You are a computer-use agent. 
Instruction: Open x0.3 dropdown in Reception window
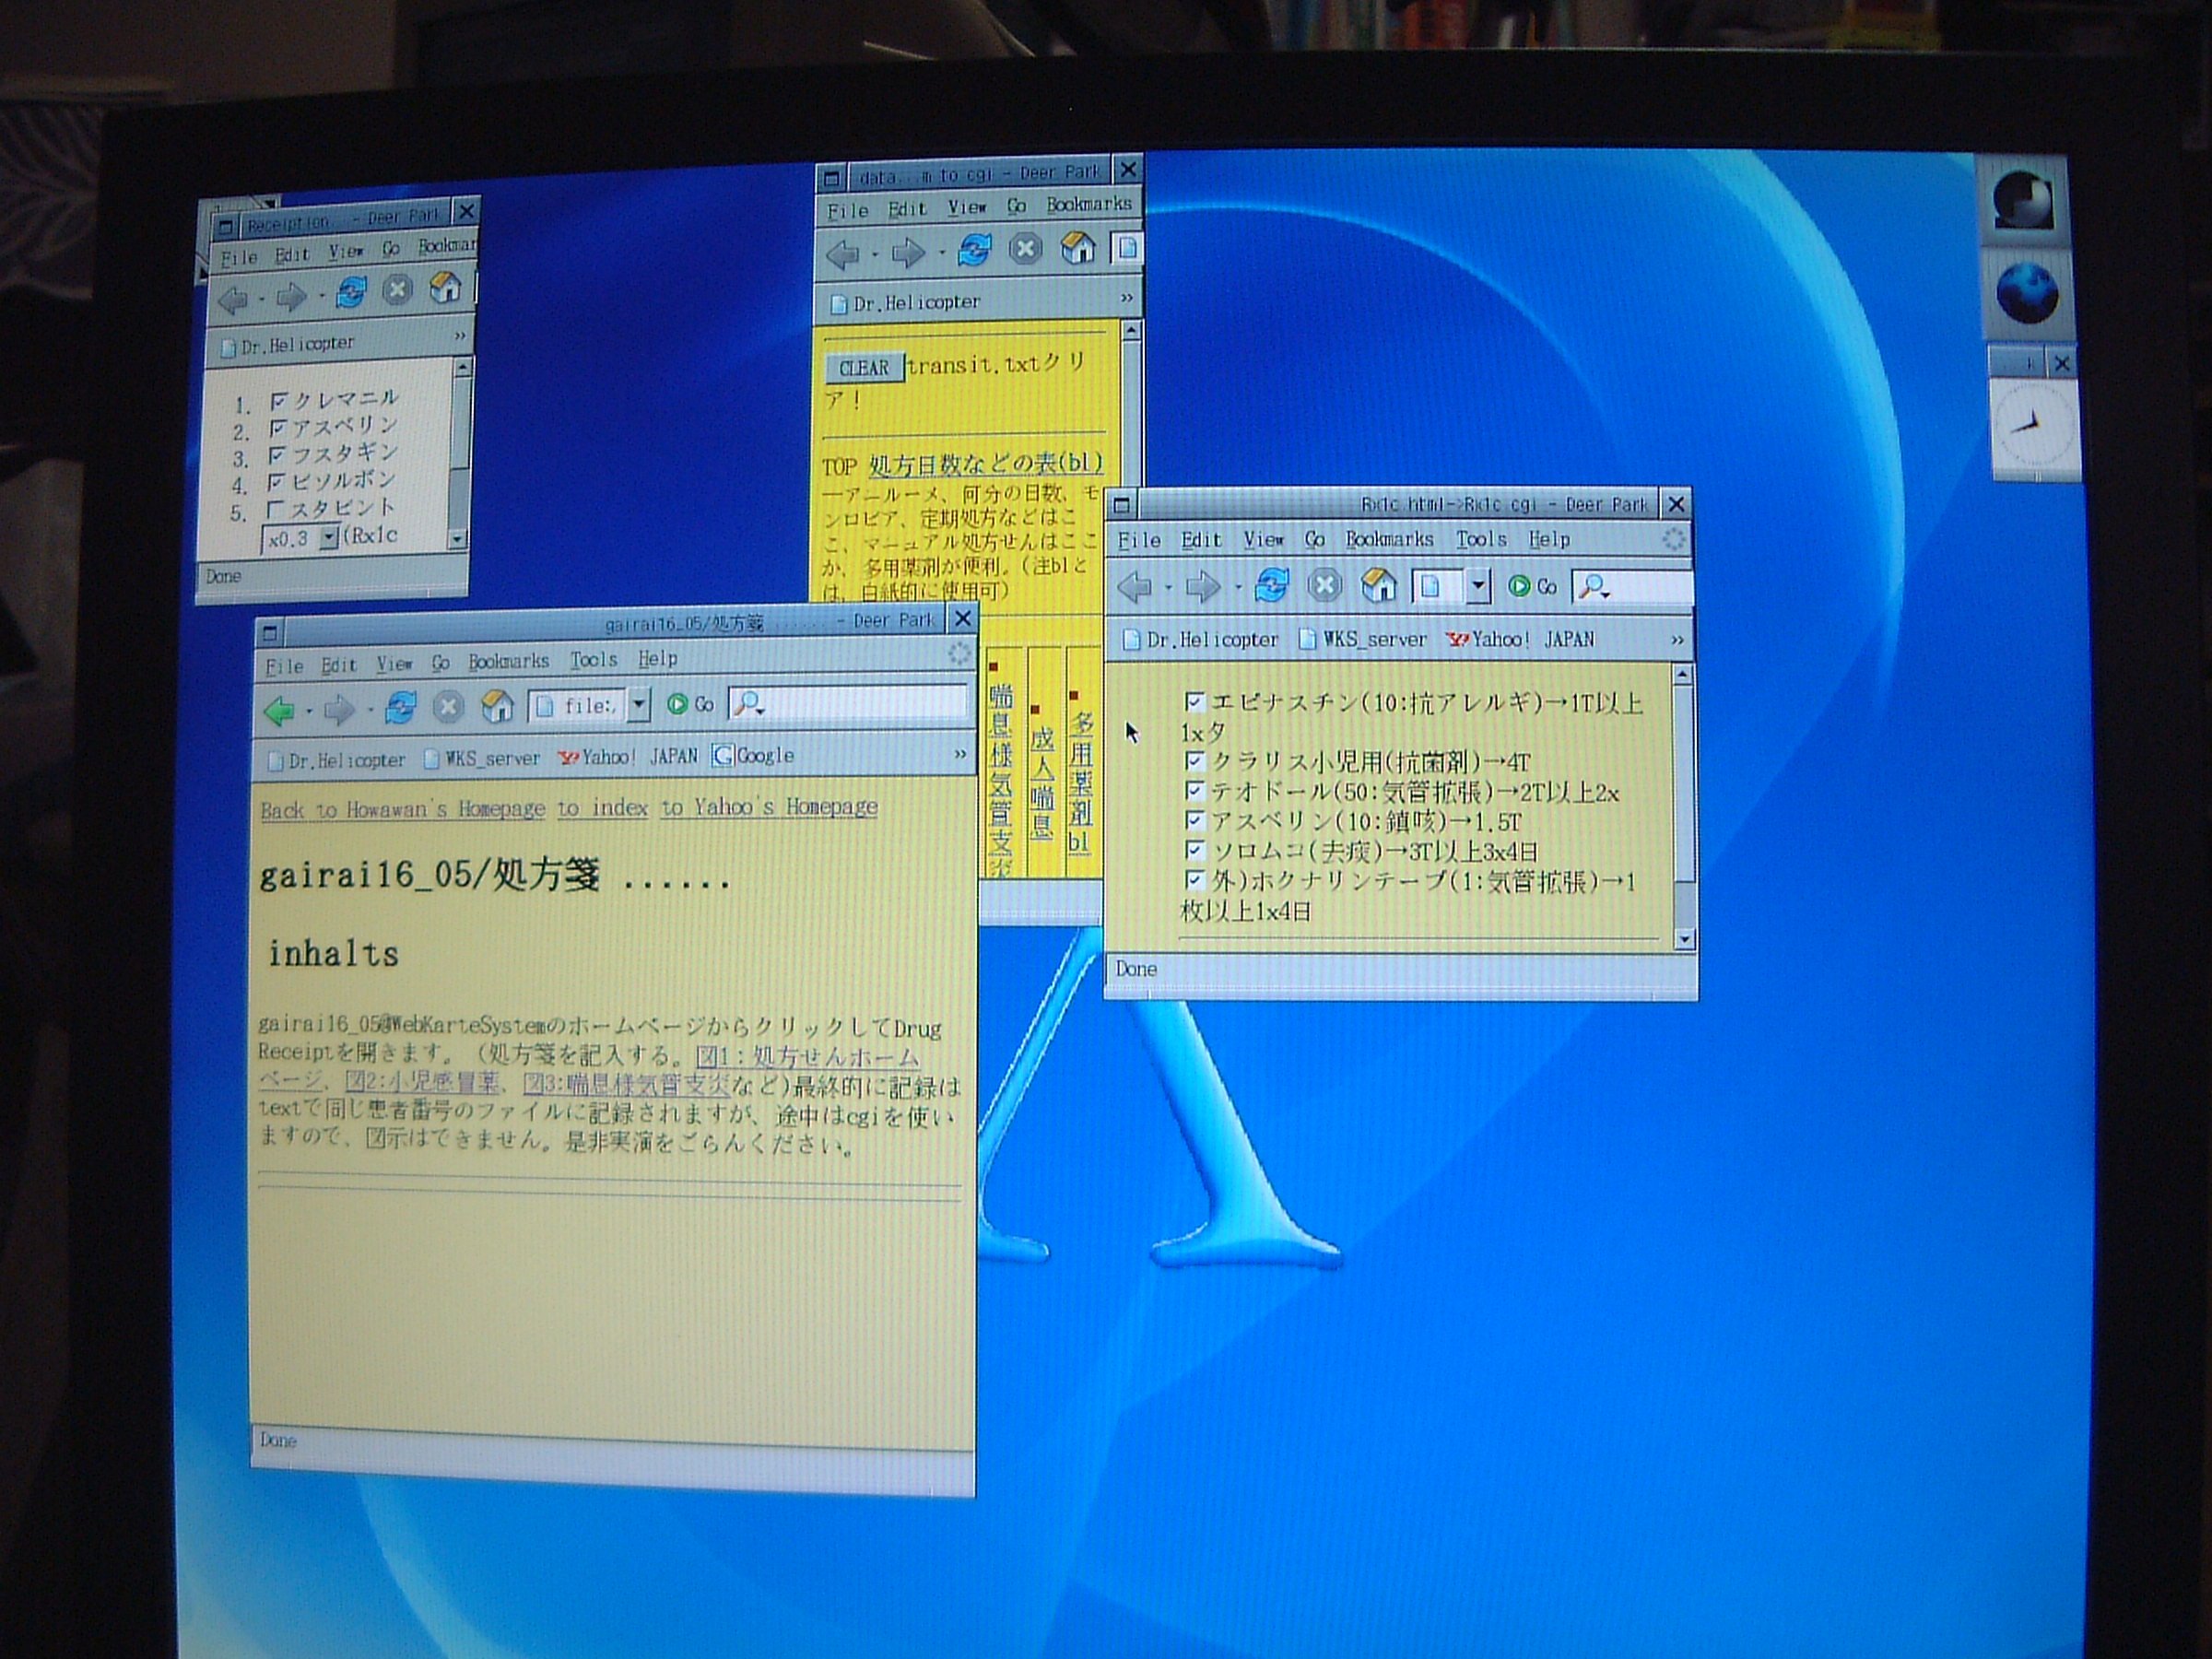point(329,538)
